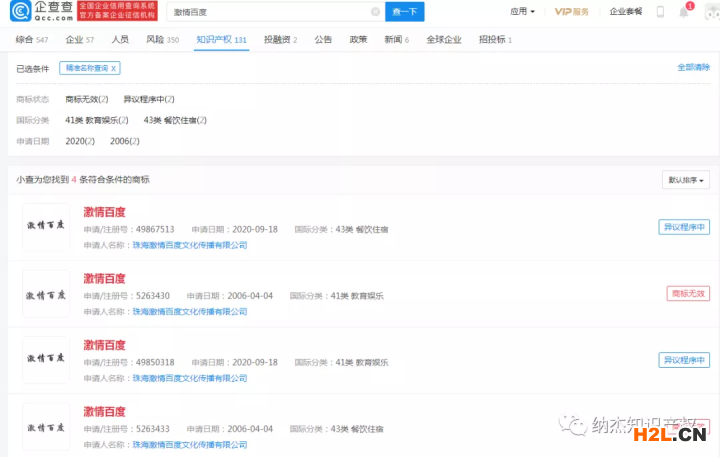Open the notification bell icon
Image resolution: width=720 pixels, height=457 pixels.
pyautogui.click(x=684, y=12)
